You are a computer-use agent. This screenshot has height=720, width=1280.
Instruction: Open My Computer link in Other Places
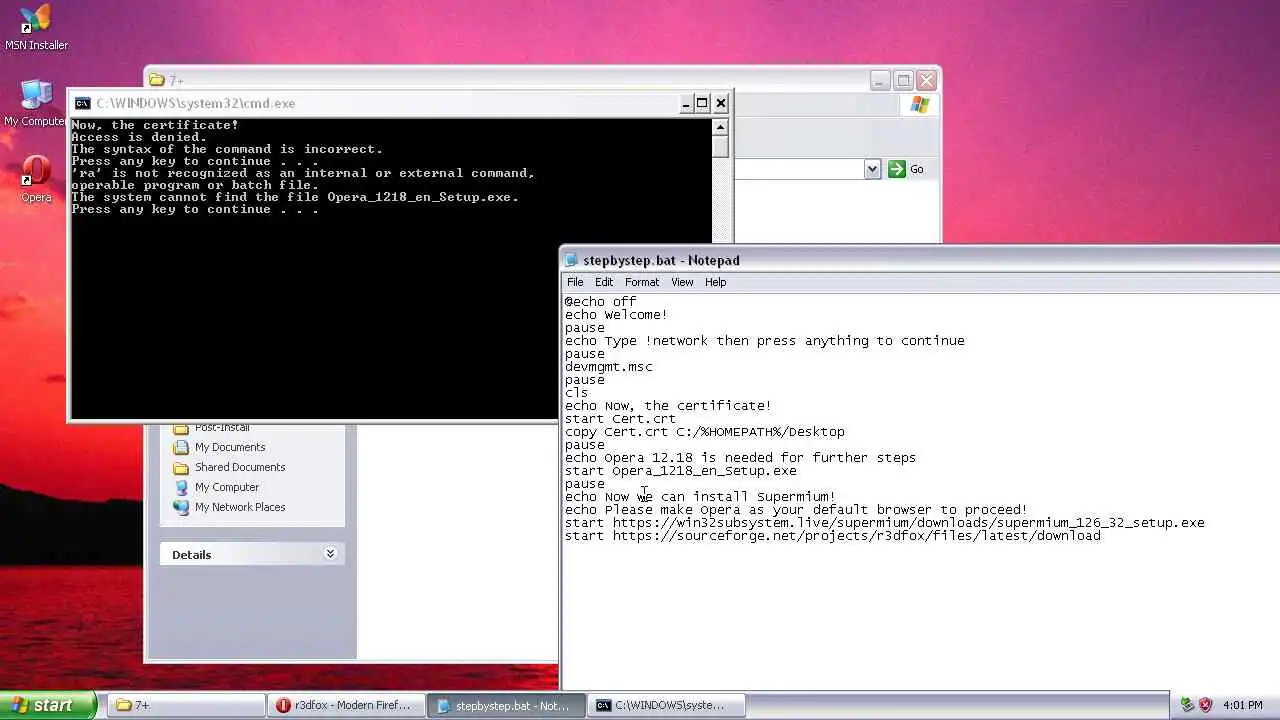[x=227, y=487]
